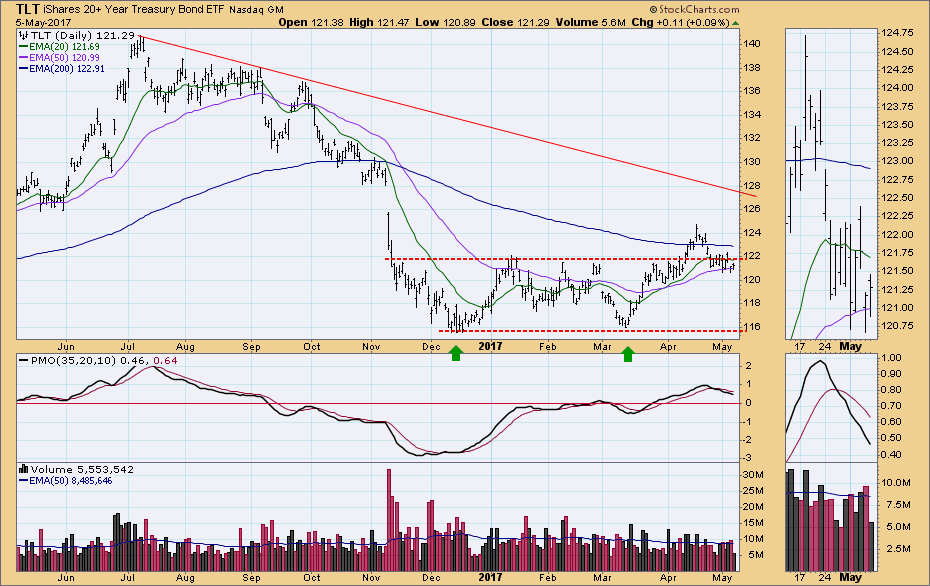Image resolution: width=930 pixels, height=586 pixels.
Task: Click the volume EMA(50) 8,485,646 label
Action: (65, 480)
